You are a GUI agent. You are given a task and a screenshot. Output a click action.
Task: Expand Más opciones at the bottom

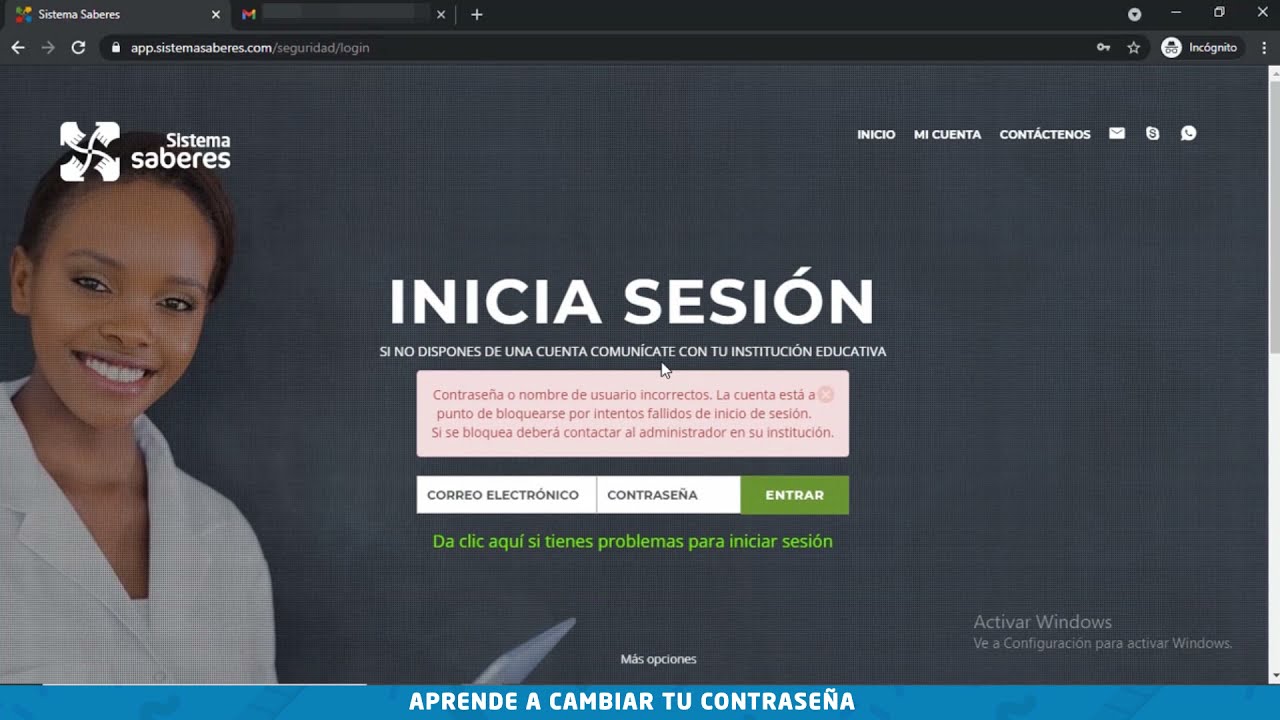tap(658, 659)
